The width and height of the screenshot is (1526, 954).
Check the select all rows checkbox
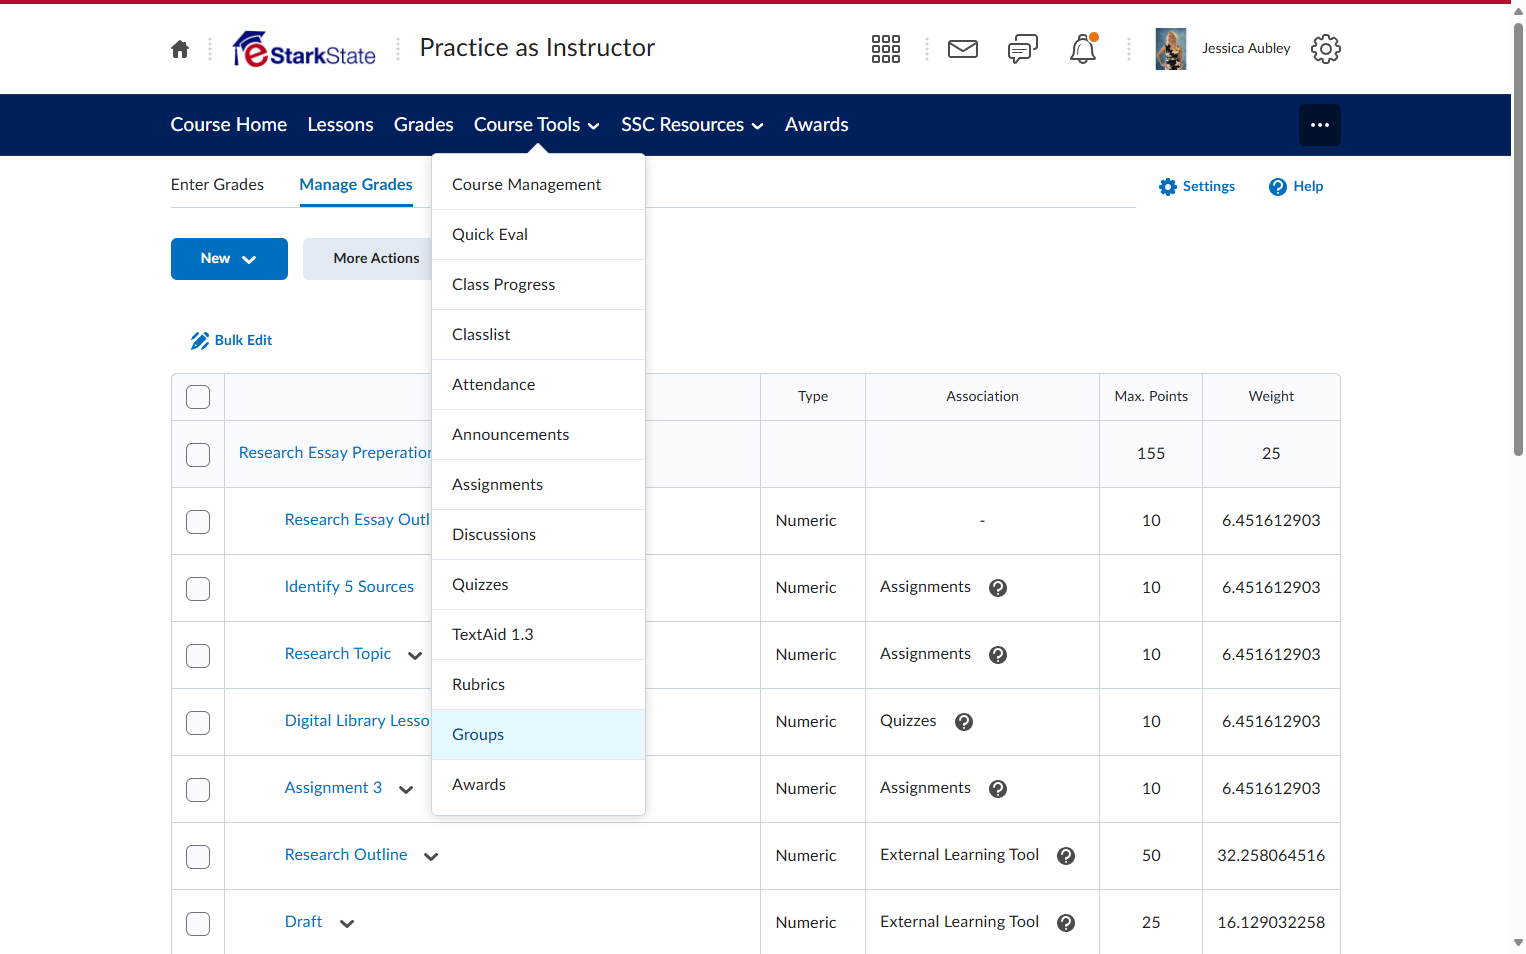(198, 397)
